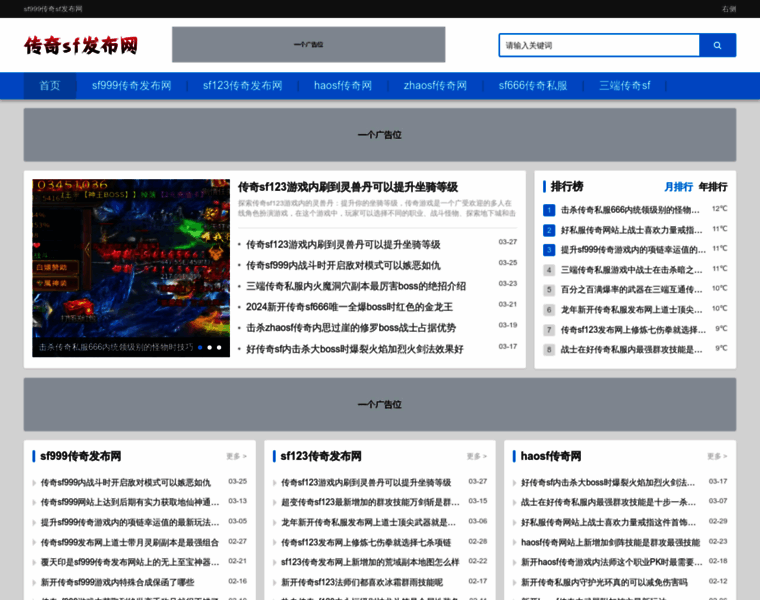Select the first carousel dot indicator

(200, 347)
